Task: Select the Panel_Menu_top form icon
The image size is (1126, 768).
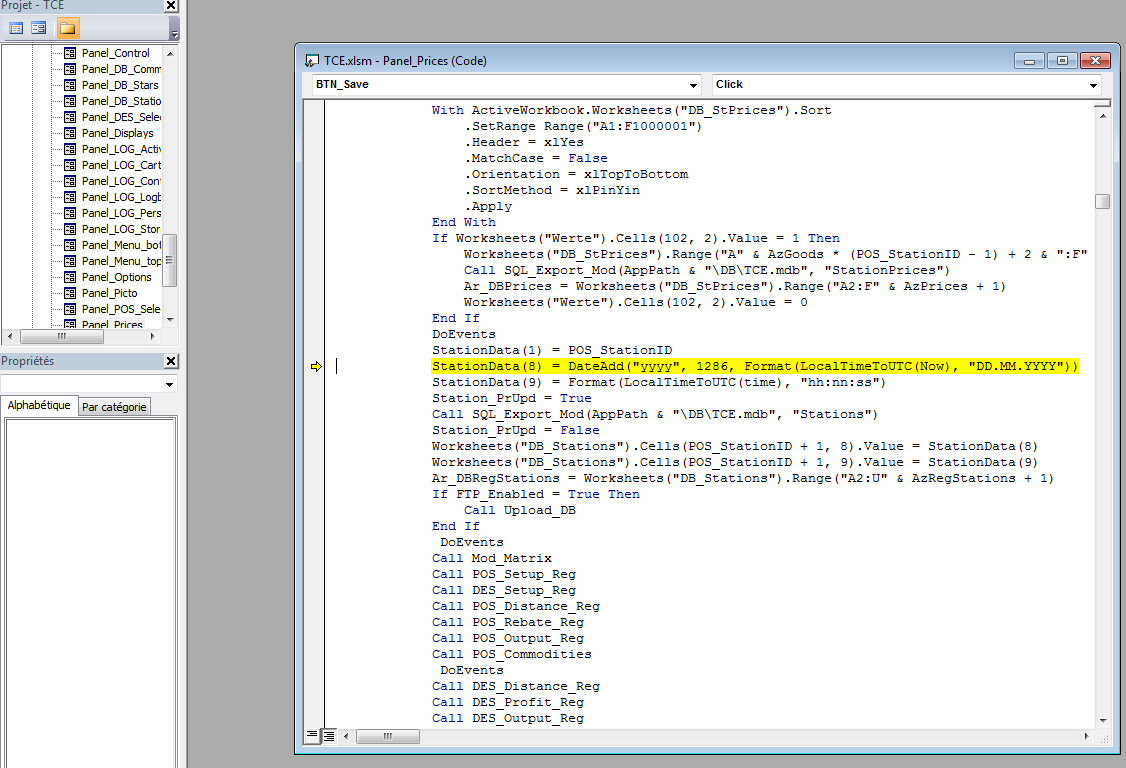Action: pos(70,261)
